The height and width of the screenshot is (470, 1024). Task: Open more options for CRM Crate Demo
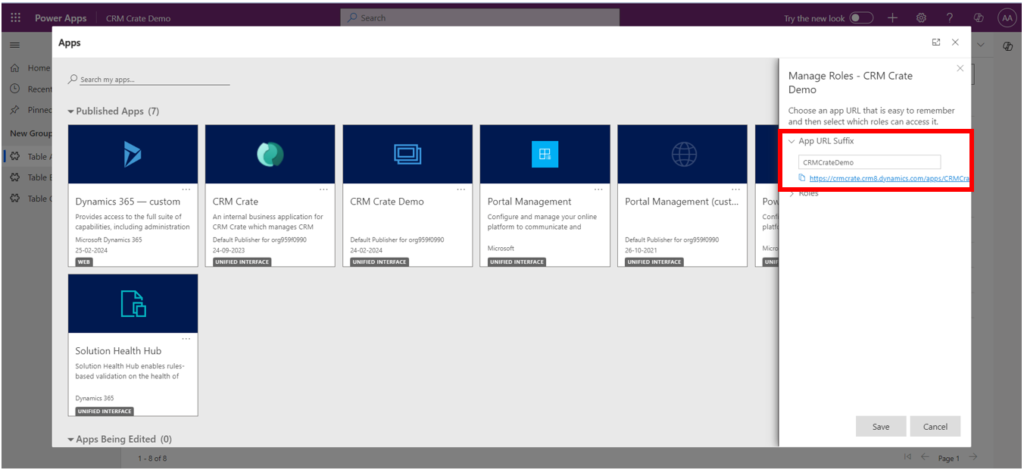461,189
